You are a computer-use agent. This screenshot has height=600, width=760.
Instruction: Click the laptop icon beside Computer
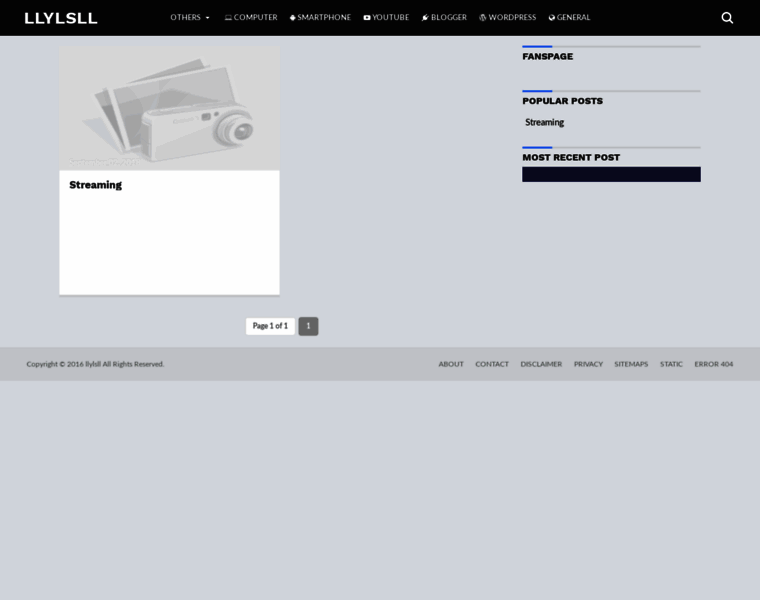(228, 18)
